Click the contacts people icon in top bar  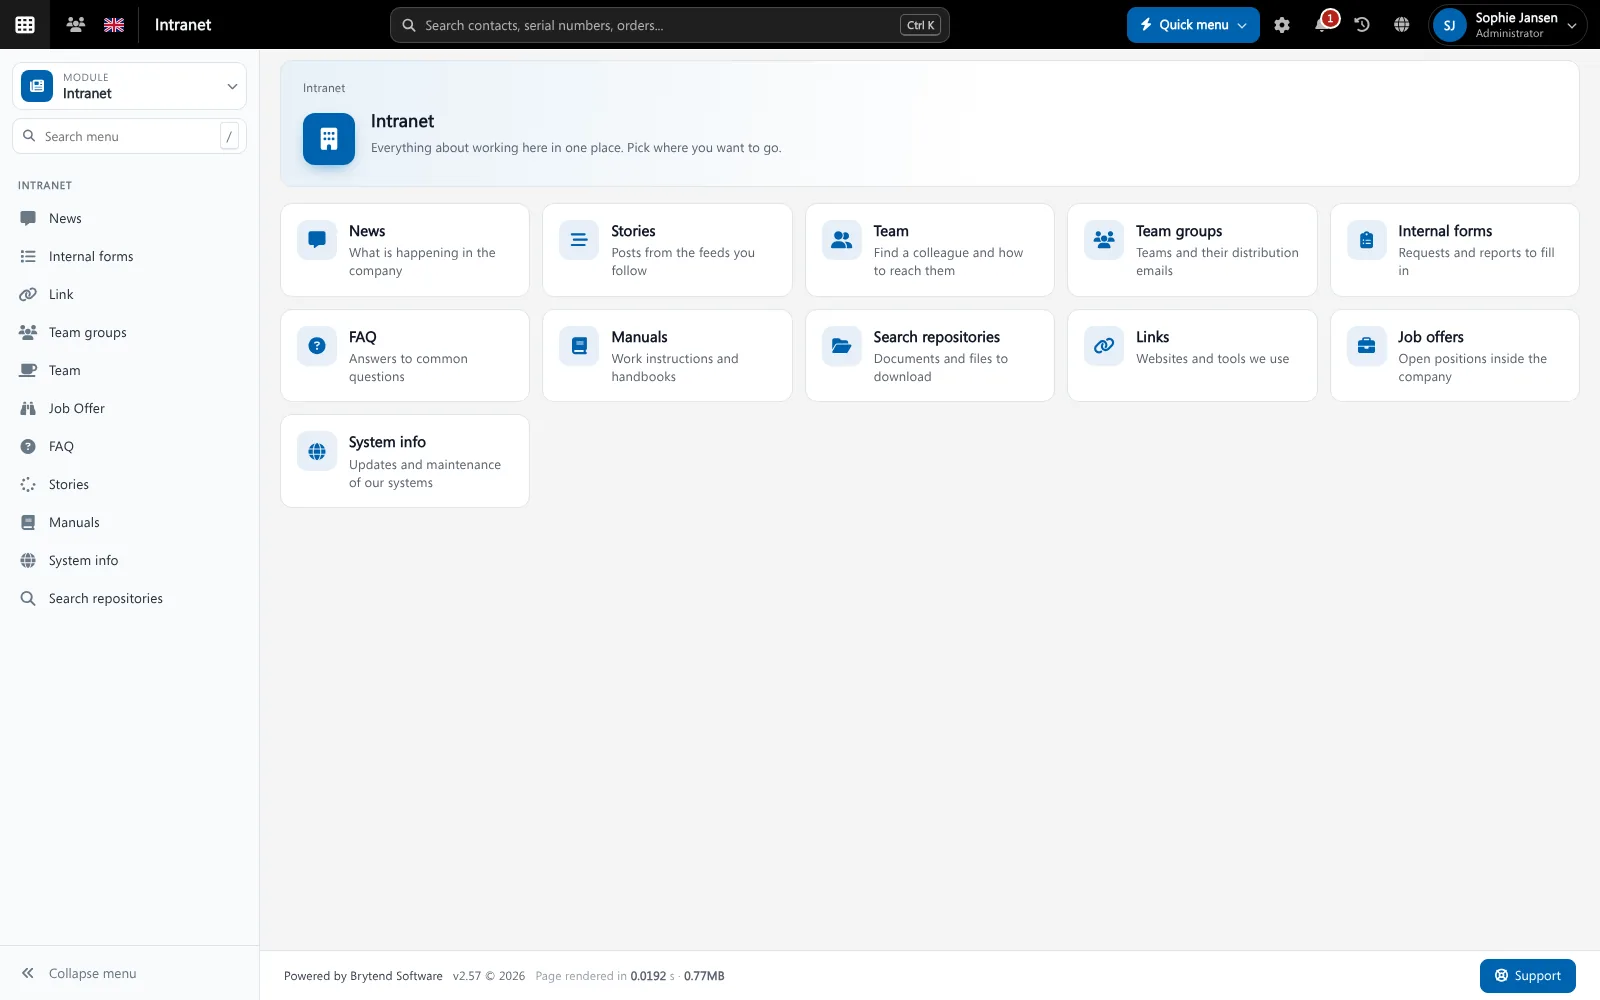point(75,25)
